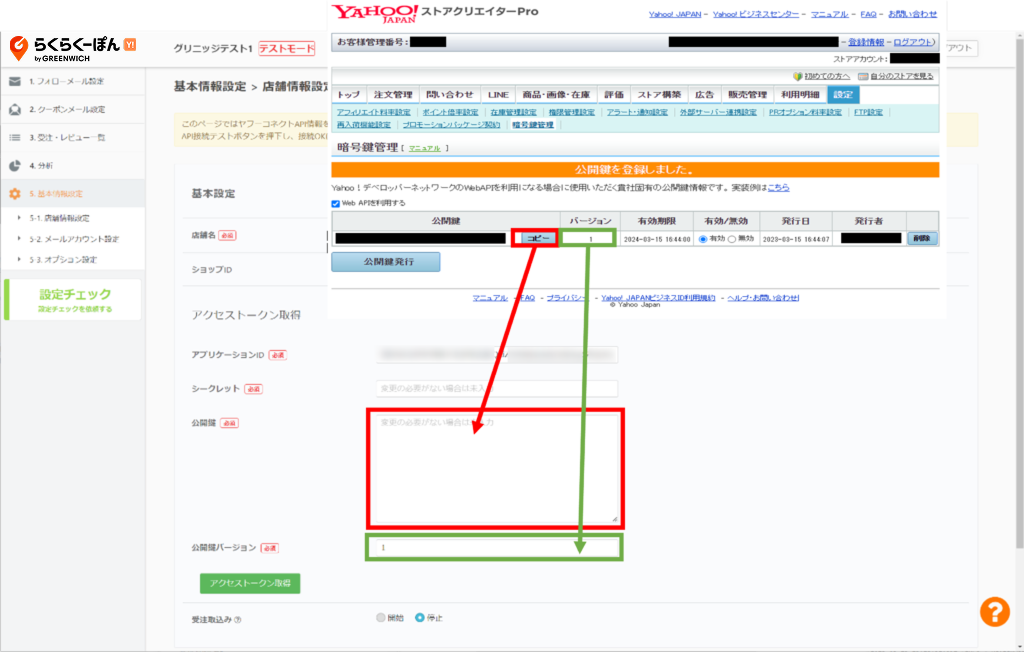Click the beginner leaf icon 初めての方へ
The image size is (1024, 652).
pos(797,76)
